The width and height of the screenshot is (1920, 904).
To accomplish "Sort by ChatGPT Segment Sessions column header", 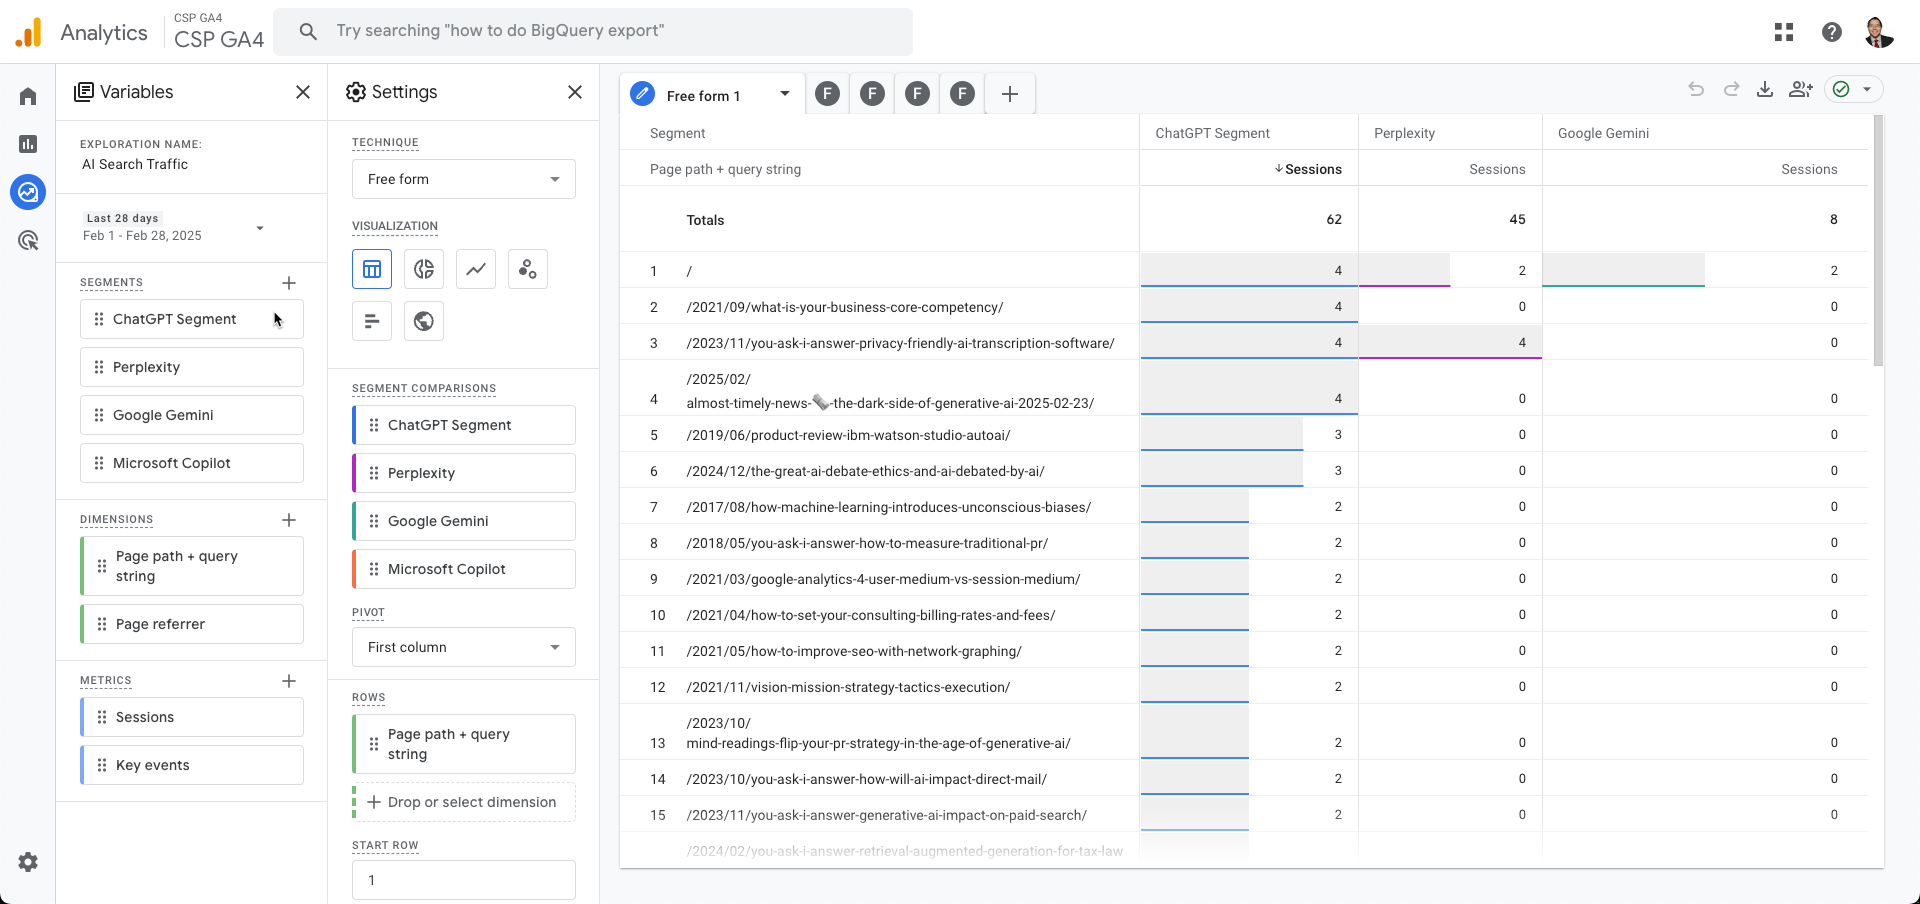I will click(1308, 170).
